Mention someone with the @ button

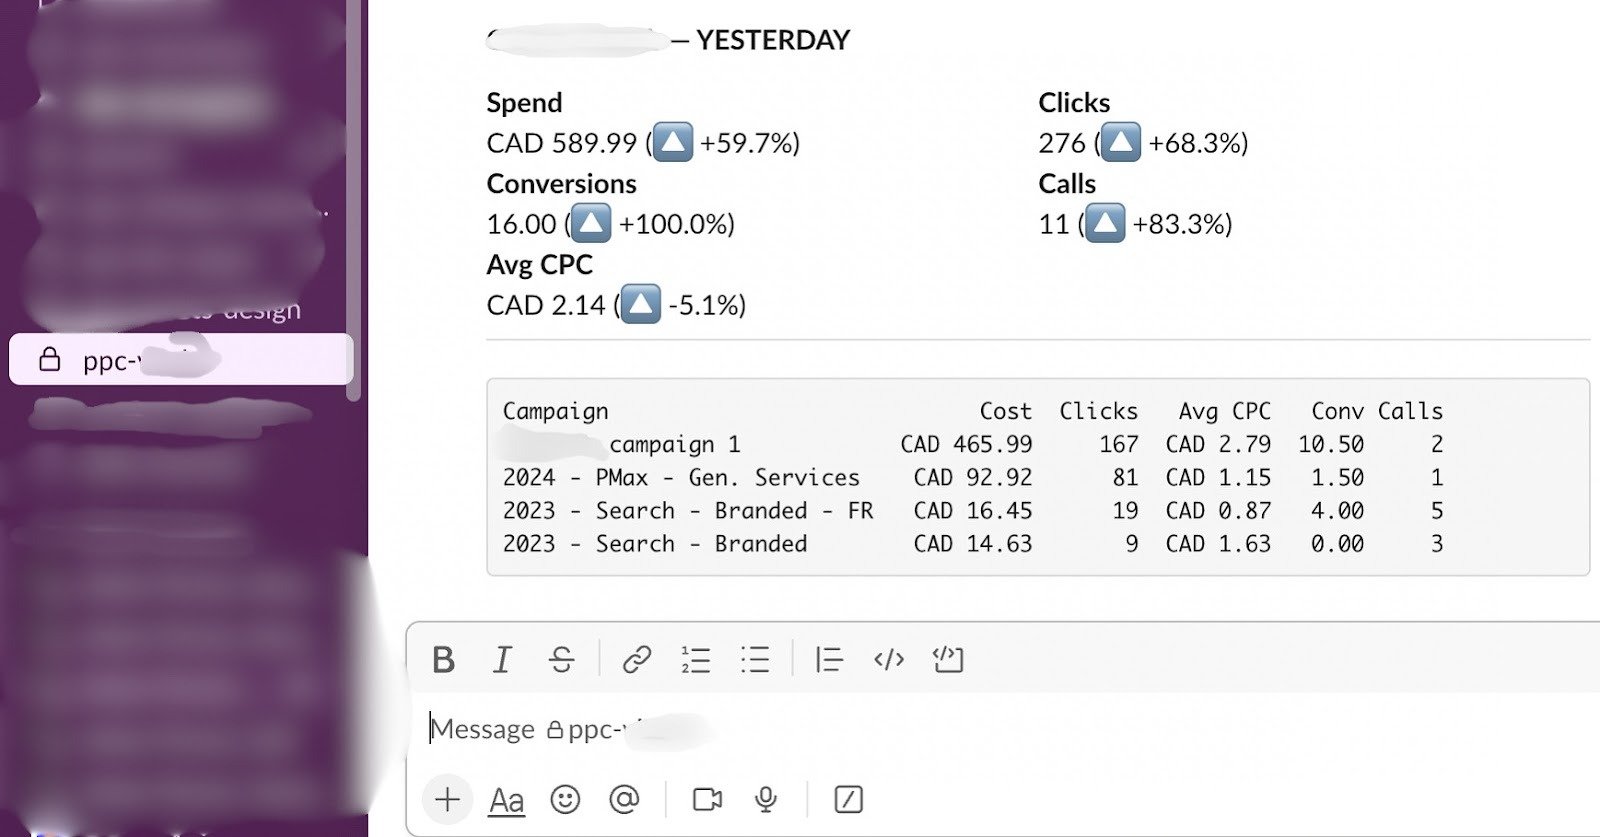pos(624,799)
